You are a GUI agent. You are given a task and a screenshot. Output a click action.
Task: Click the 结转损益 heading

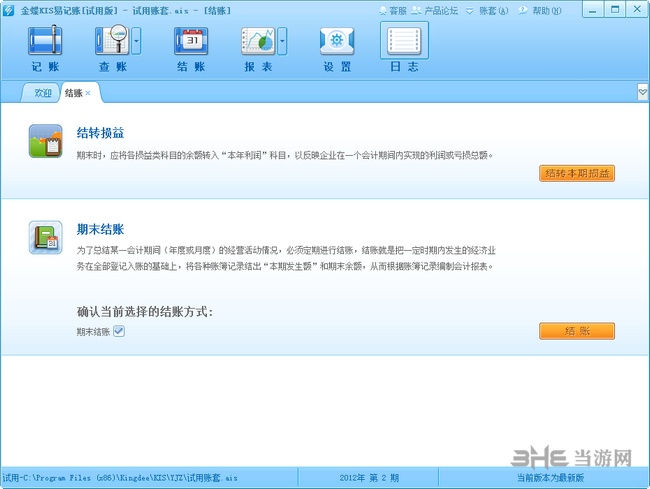[x=100, y=133]
